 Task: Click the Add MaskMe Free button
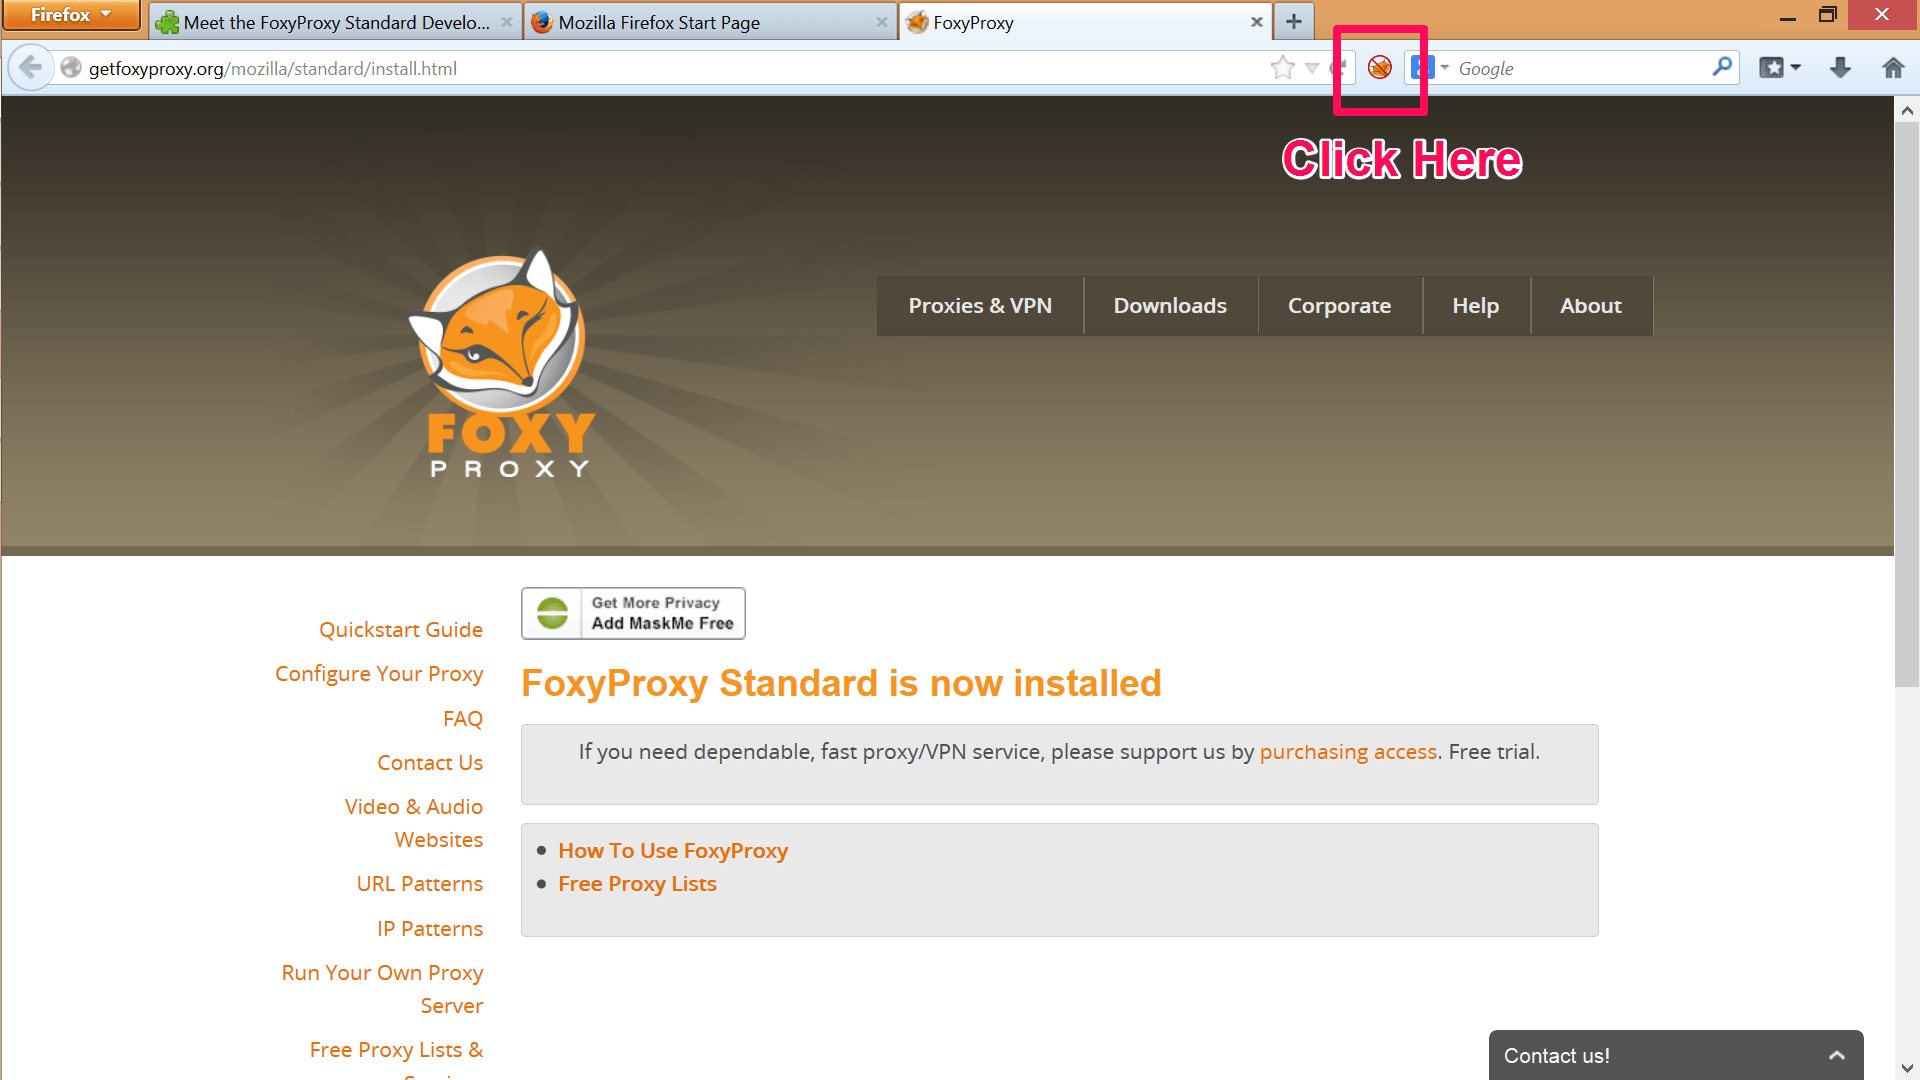click(x=633, y=613)
